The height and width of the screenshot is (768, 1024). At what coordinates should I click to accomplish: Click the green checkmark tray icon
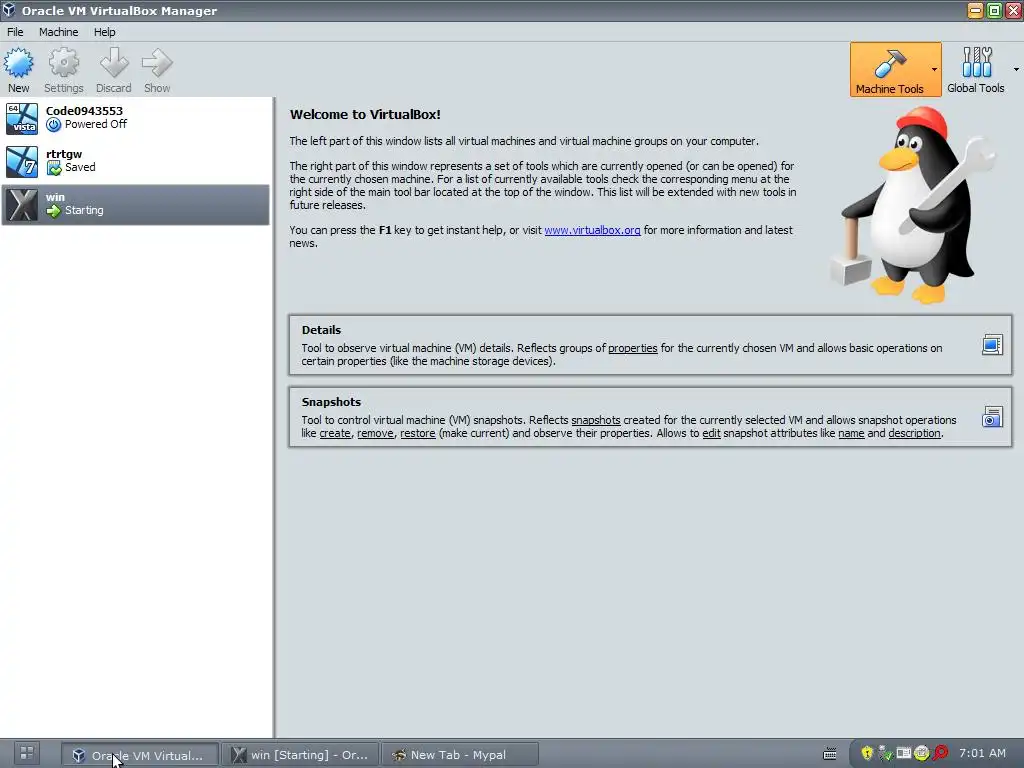[x=885, y=753]
